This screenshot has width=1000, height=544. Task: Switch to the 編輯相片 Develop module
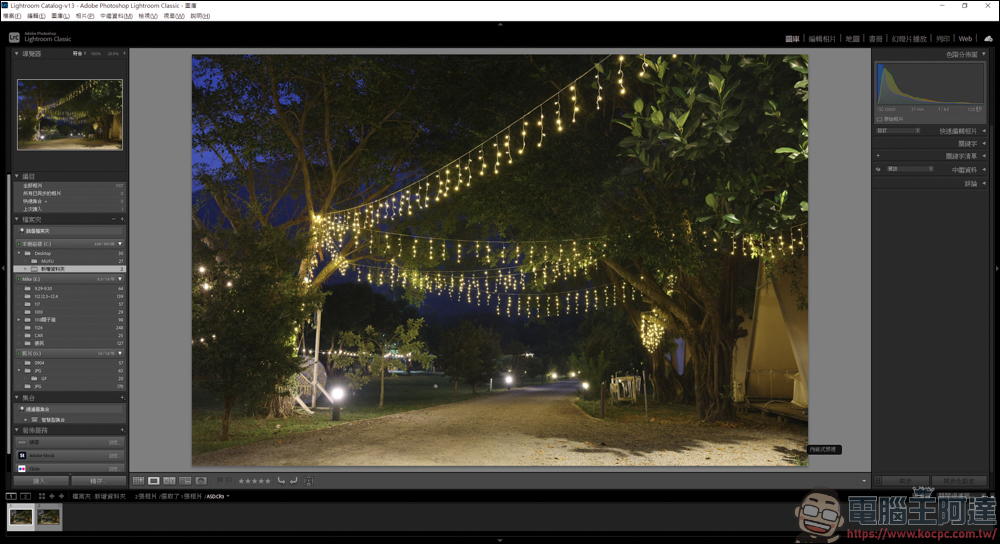click(x=822, y=39)
